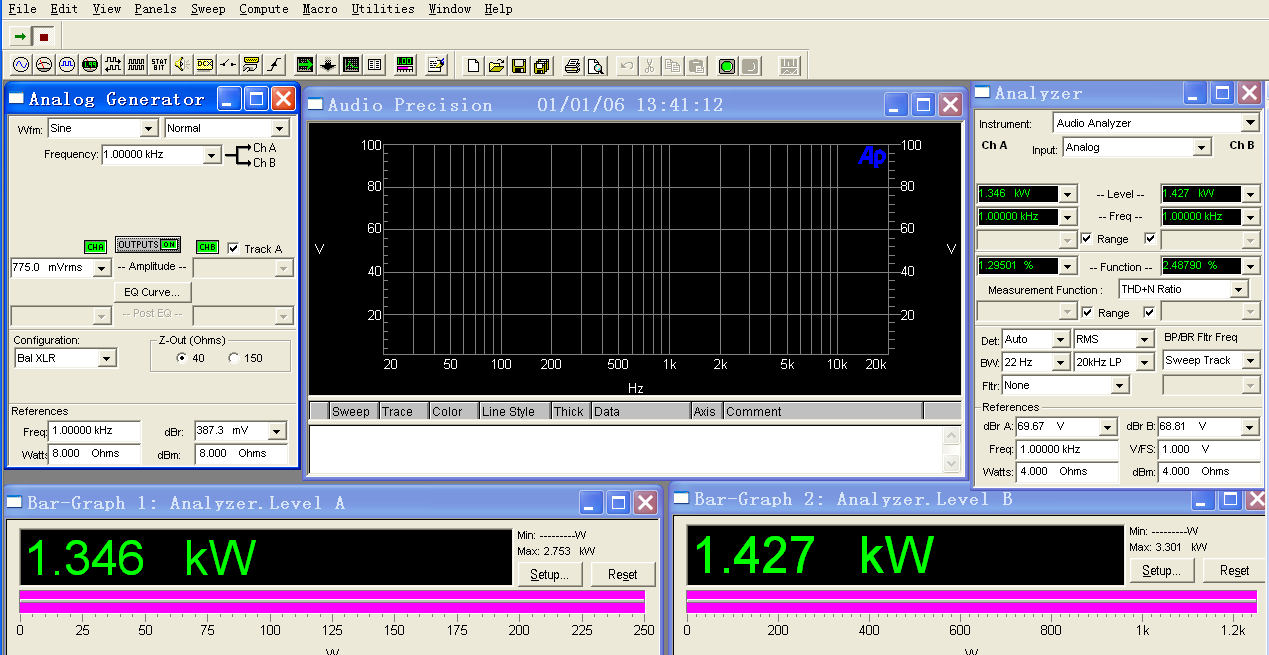Click the DCX toolbar icon
Screen dimensions: 1269x655
205,65
